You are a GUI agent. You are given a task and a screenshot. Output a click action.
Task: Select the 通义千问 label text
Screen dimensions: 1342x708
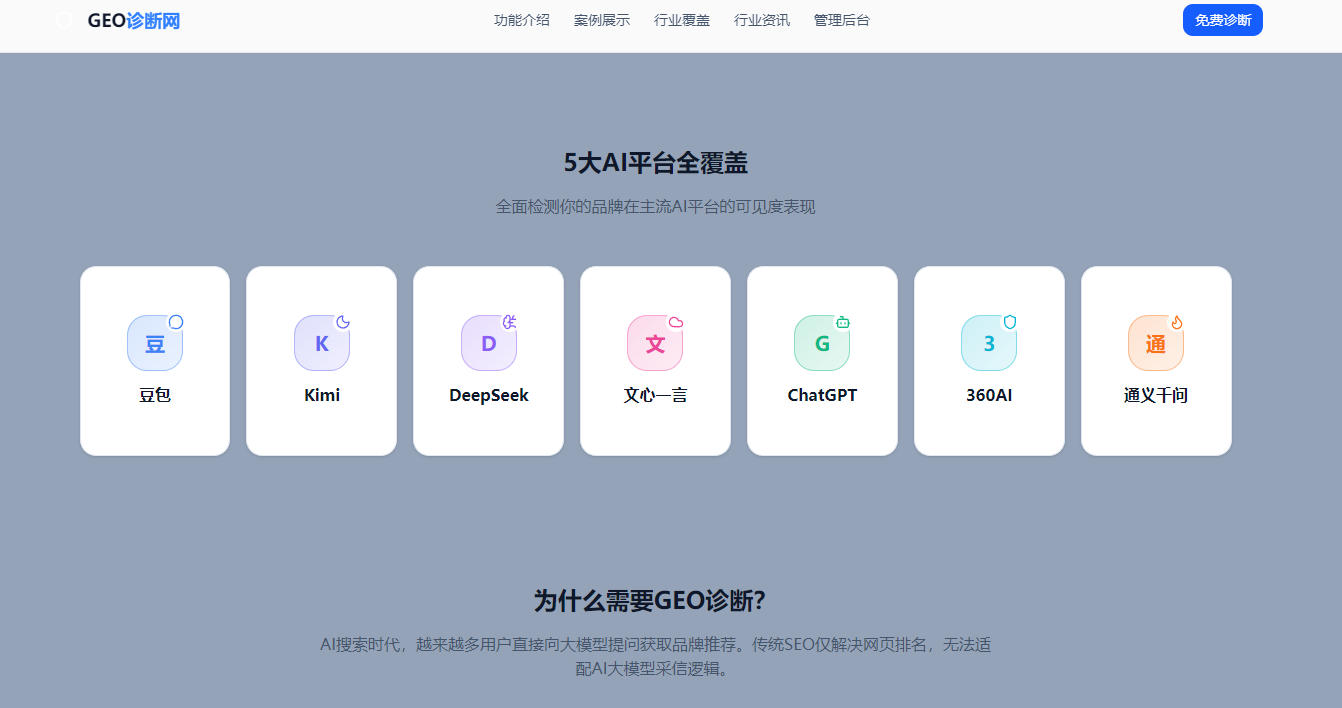tap(1156, 395)
